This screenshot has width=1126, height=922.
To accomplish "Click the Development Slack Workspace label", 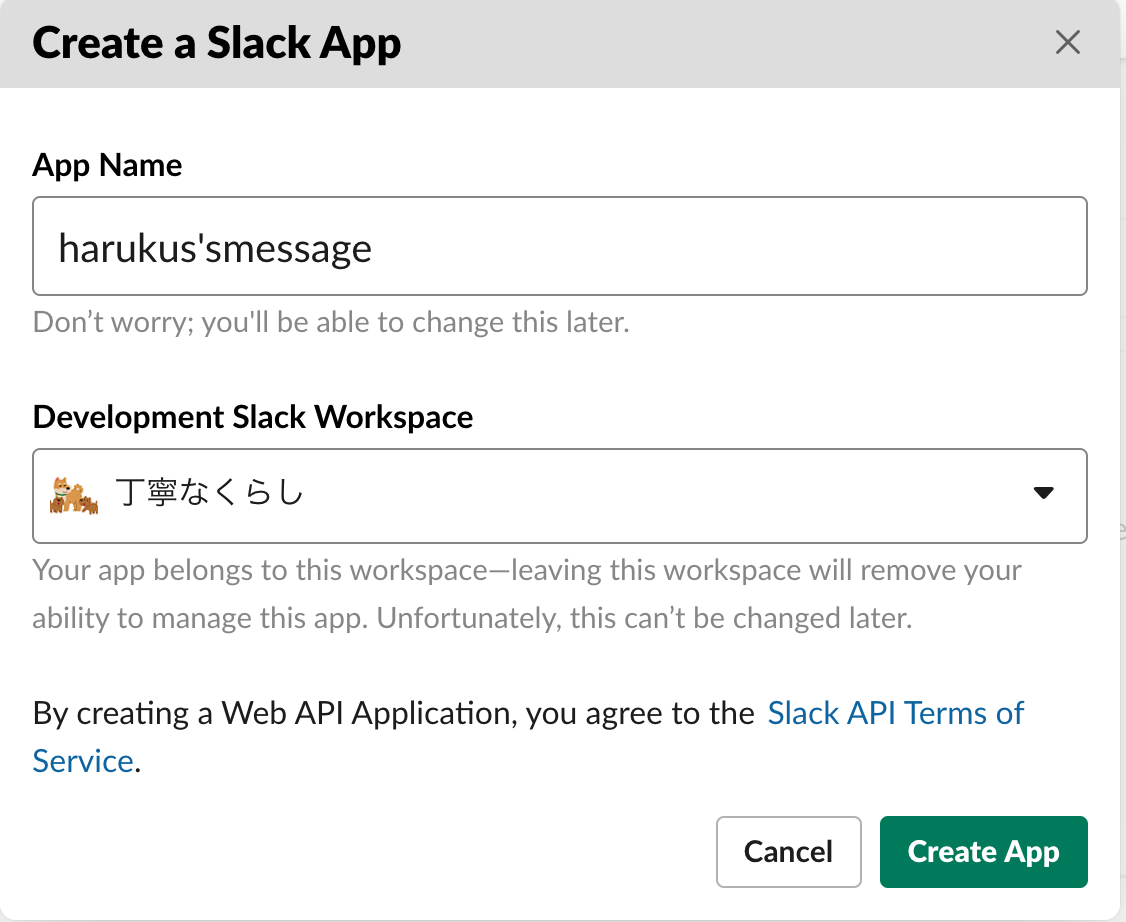I will point(253,417).
